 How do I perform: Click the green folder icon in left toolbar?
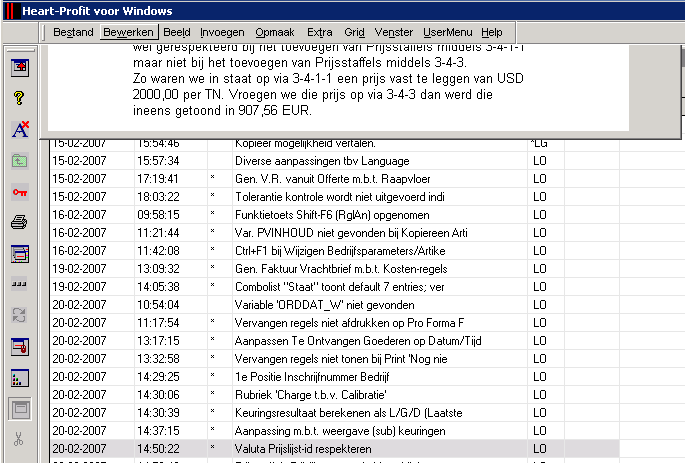[x=19, y=161]
